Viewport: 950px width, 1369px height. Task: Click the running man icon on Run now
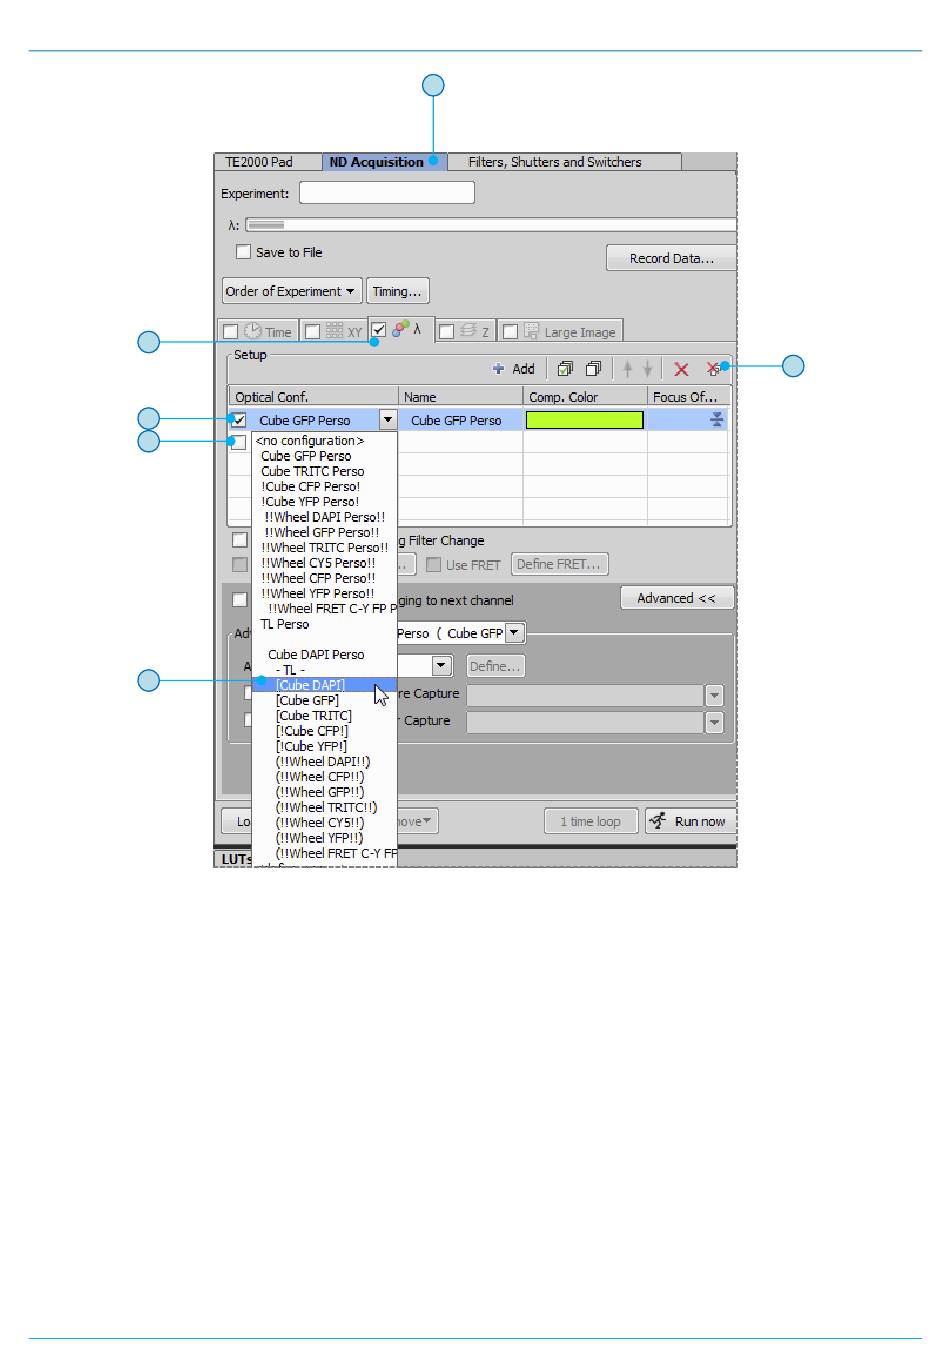[x=657, y=821]
